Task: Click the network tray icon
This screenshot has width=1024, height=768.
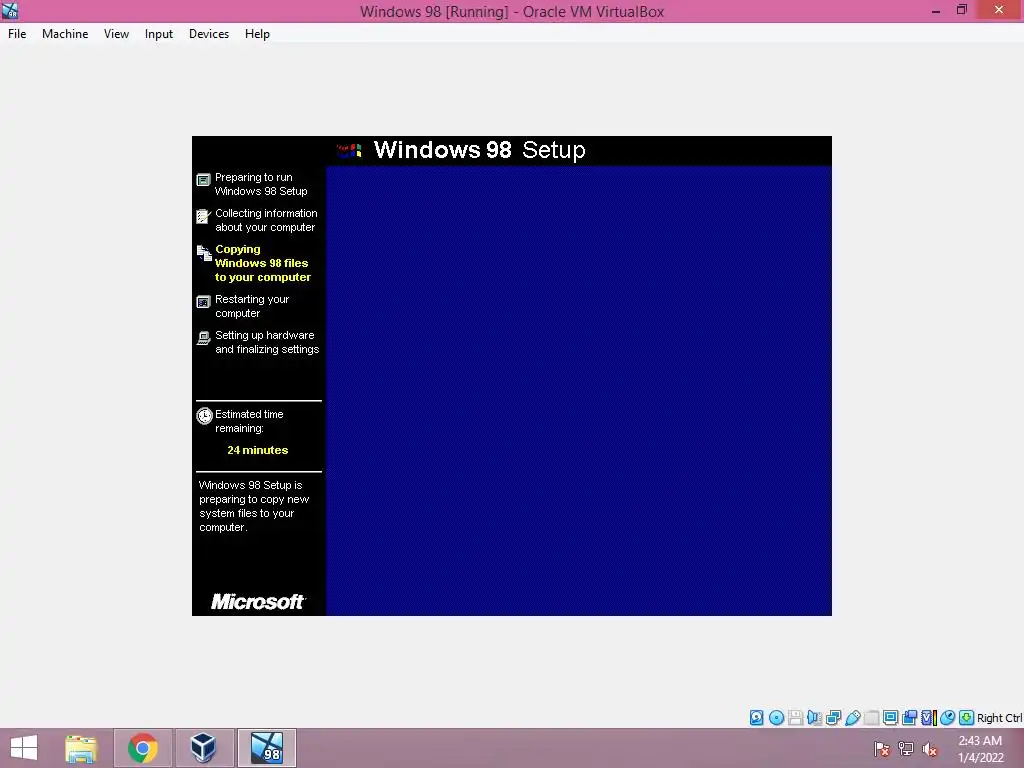Action: [906, 748]
